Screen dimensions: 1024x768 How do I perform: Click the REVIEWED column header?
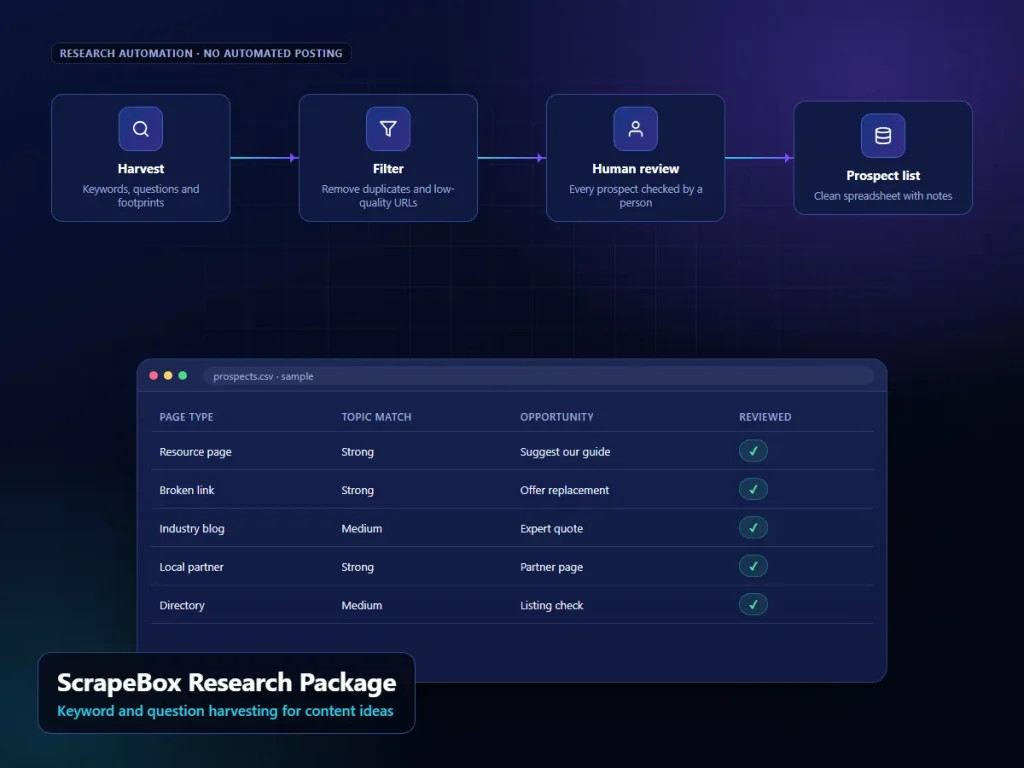pos(765,417)
